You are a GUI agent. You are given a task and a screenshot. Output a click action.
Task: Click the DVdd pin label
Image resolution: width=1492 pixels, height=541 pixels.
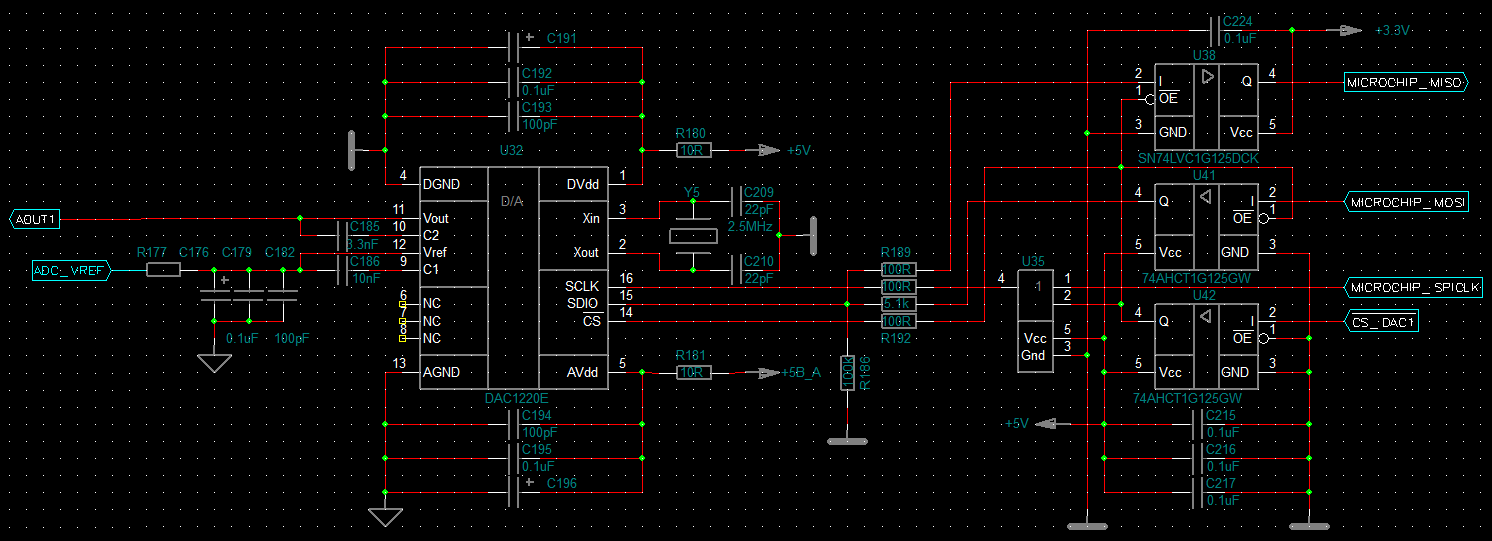tap(585, 185)
